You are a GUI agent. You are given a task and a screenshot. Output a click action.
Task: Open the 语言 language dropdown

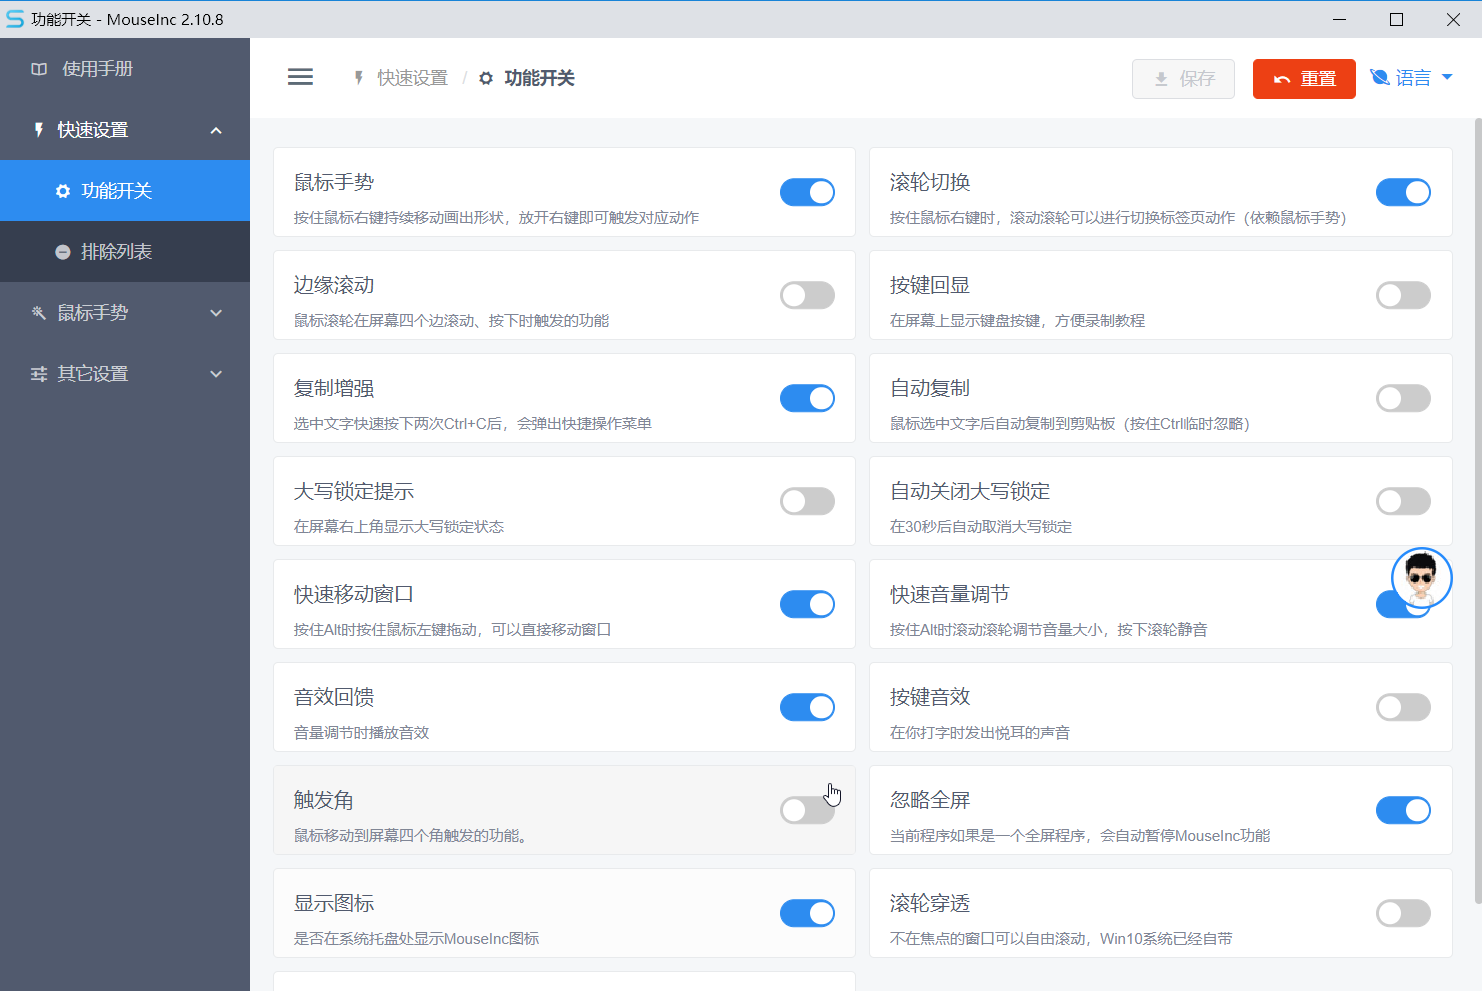click(1411, 78)
